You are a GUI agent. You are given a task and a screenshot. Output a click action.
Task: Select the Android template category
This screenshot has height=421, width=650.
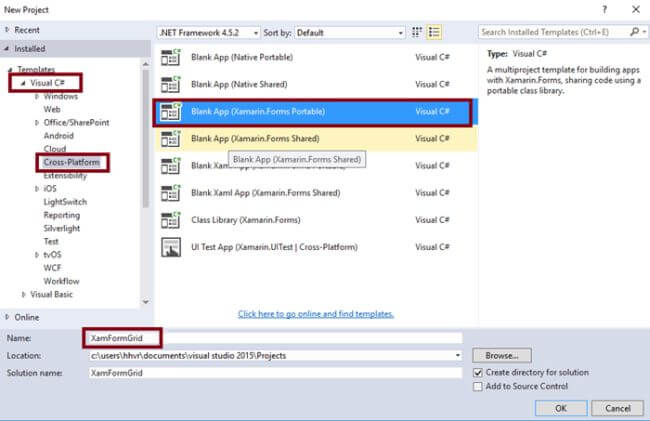[59, 136]
